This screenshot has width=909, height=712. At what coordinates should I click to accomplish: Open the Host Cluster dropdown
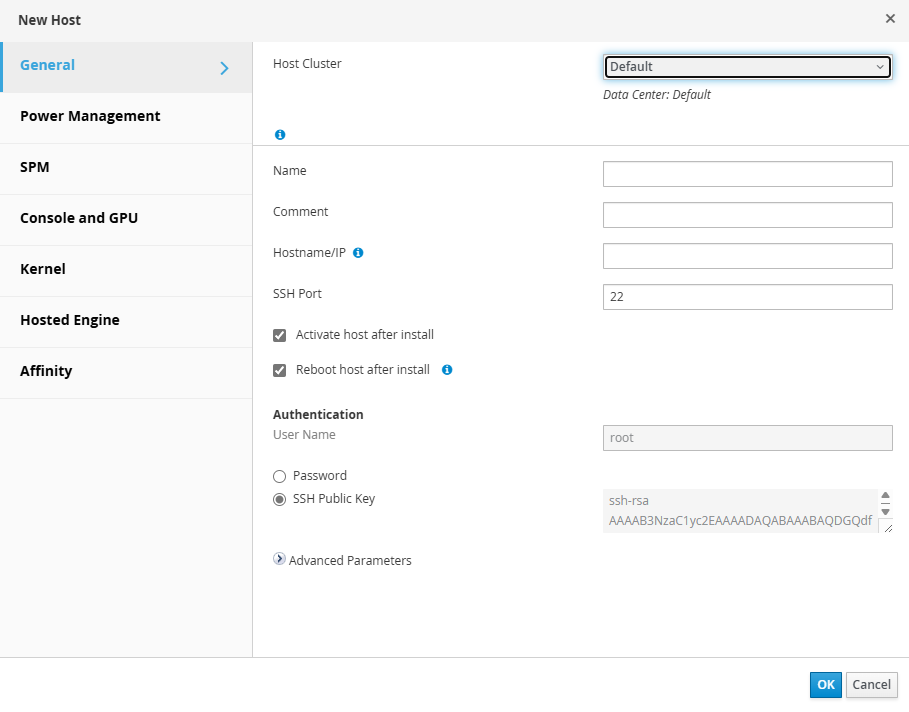pyautogui.click(x=748, y=66)
